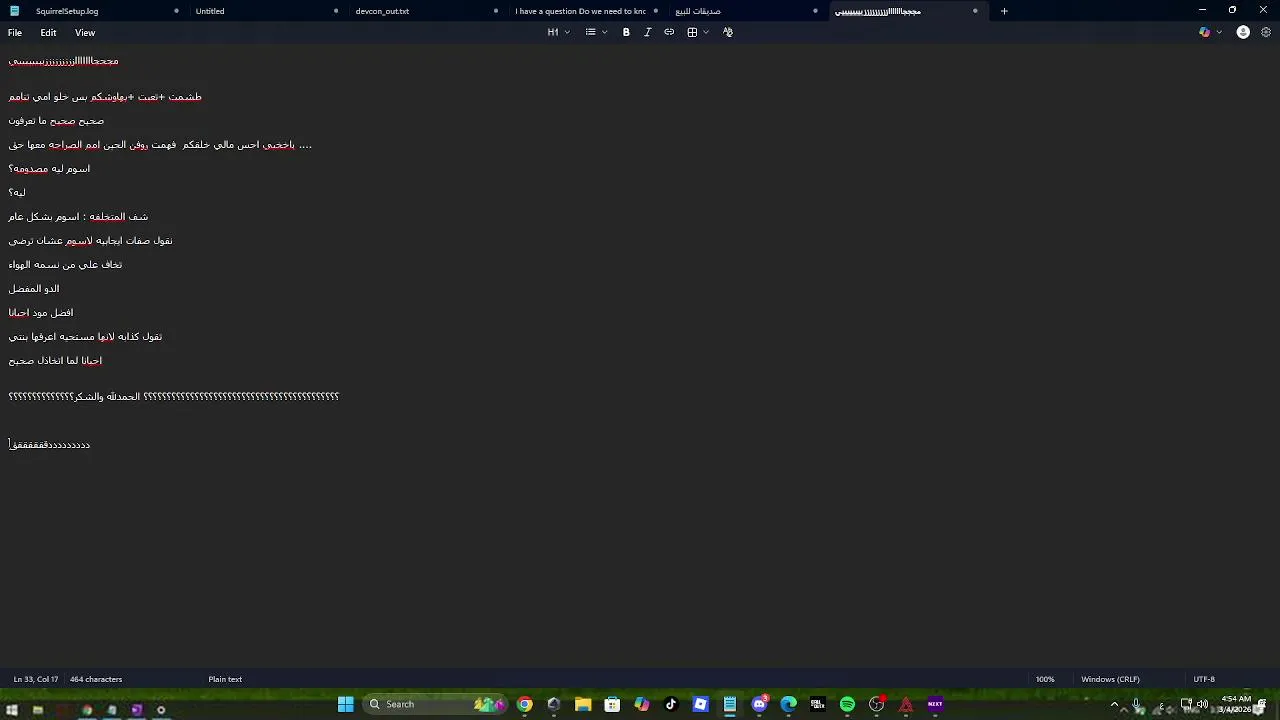The width and height of the screenshot is (1280, 720).
Task: Click the Plain text format indicator
Action: 225,679
